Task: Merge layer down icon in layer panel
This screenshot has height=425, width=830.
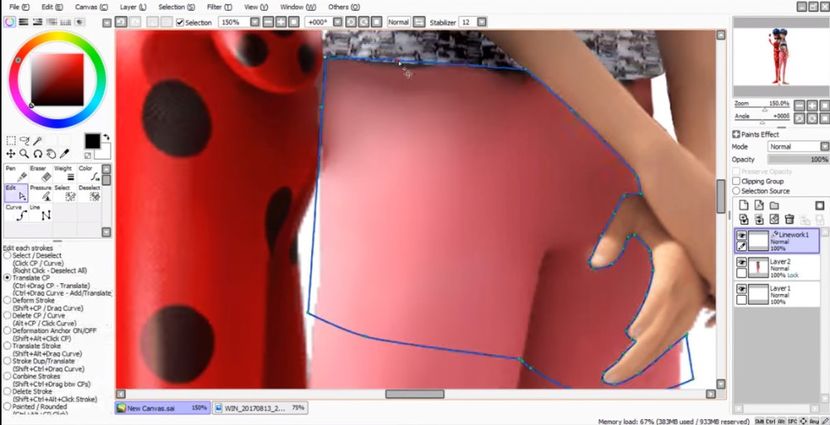Action: (759, 219)
